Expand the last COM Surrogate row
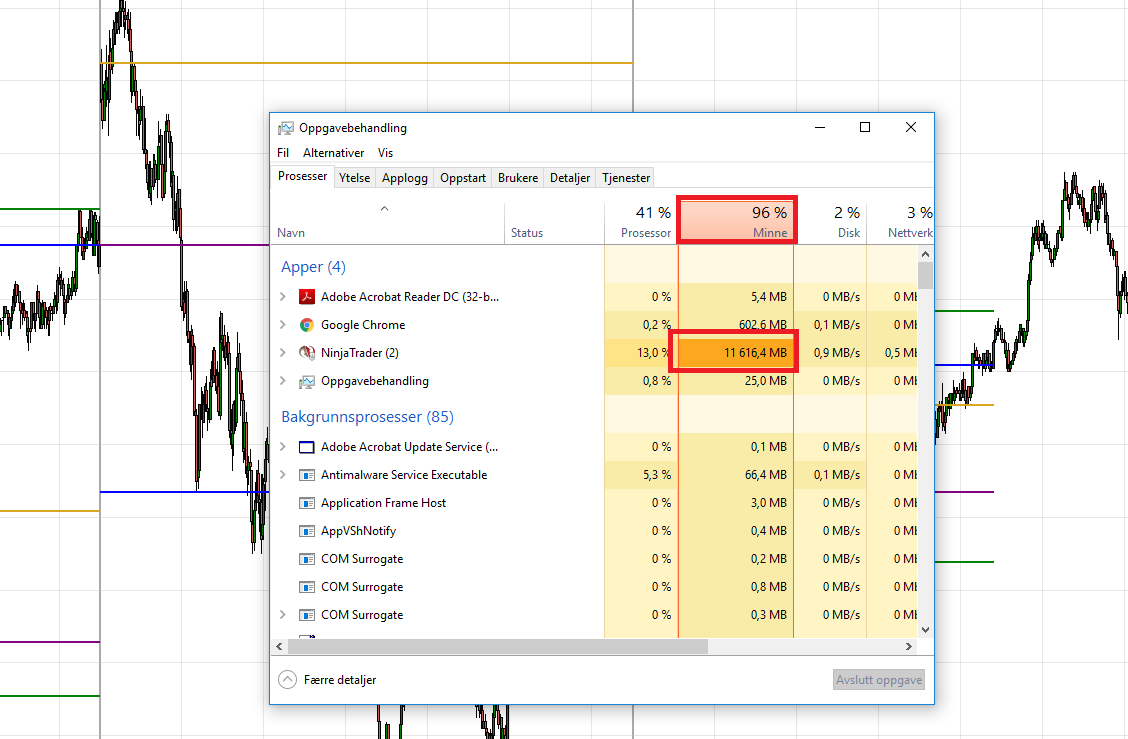Viewport: 1128px width, 739px height. point(283,615)
